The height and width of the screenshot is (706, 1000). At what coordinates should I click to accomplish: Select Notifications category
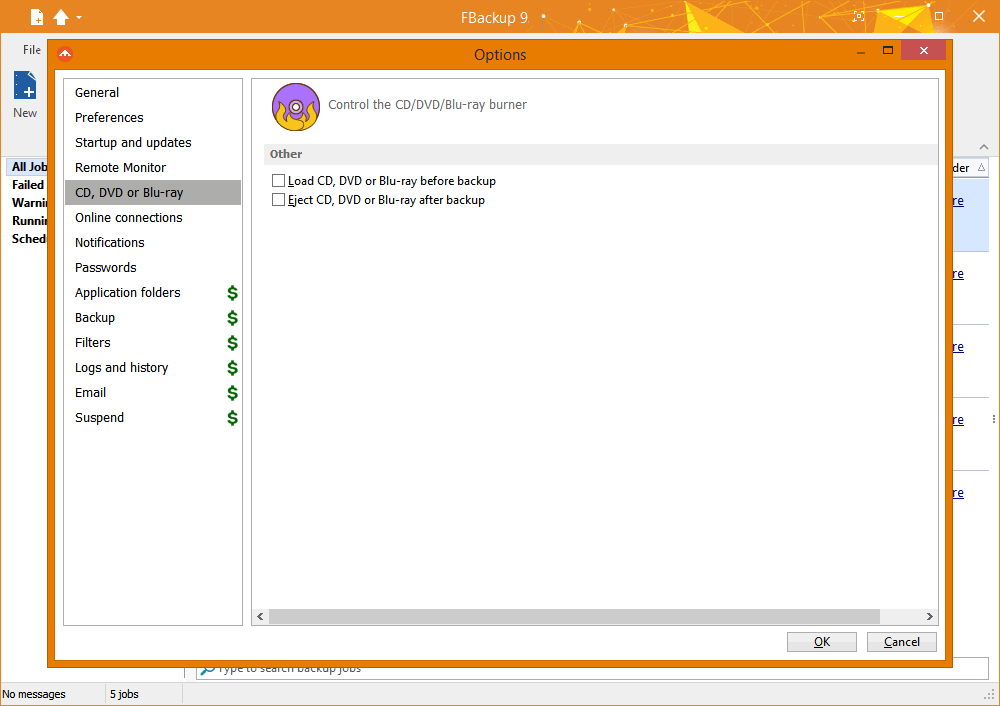(152, 242)
